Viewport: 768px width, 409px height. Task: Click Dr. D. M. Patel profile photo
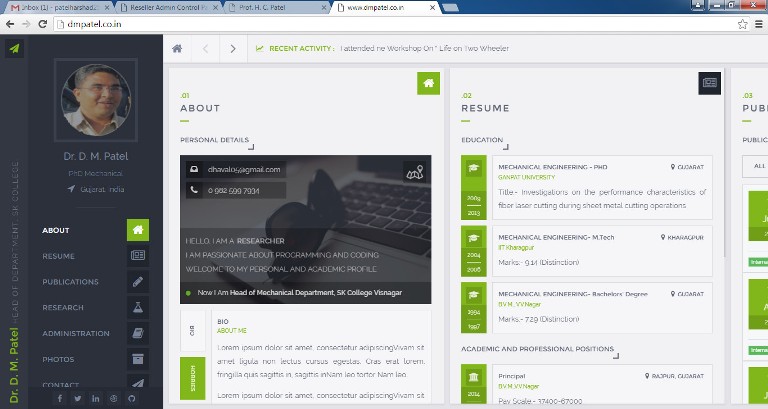[98, 101]
